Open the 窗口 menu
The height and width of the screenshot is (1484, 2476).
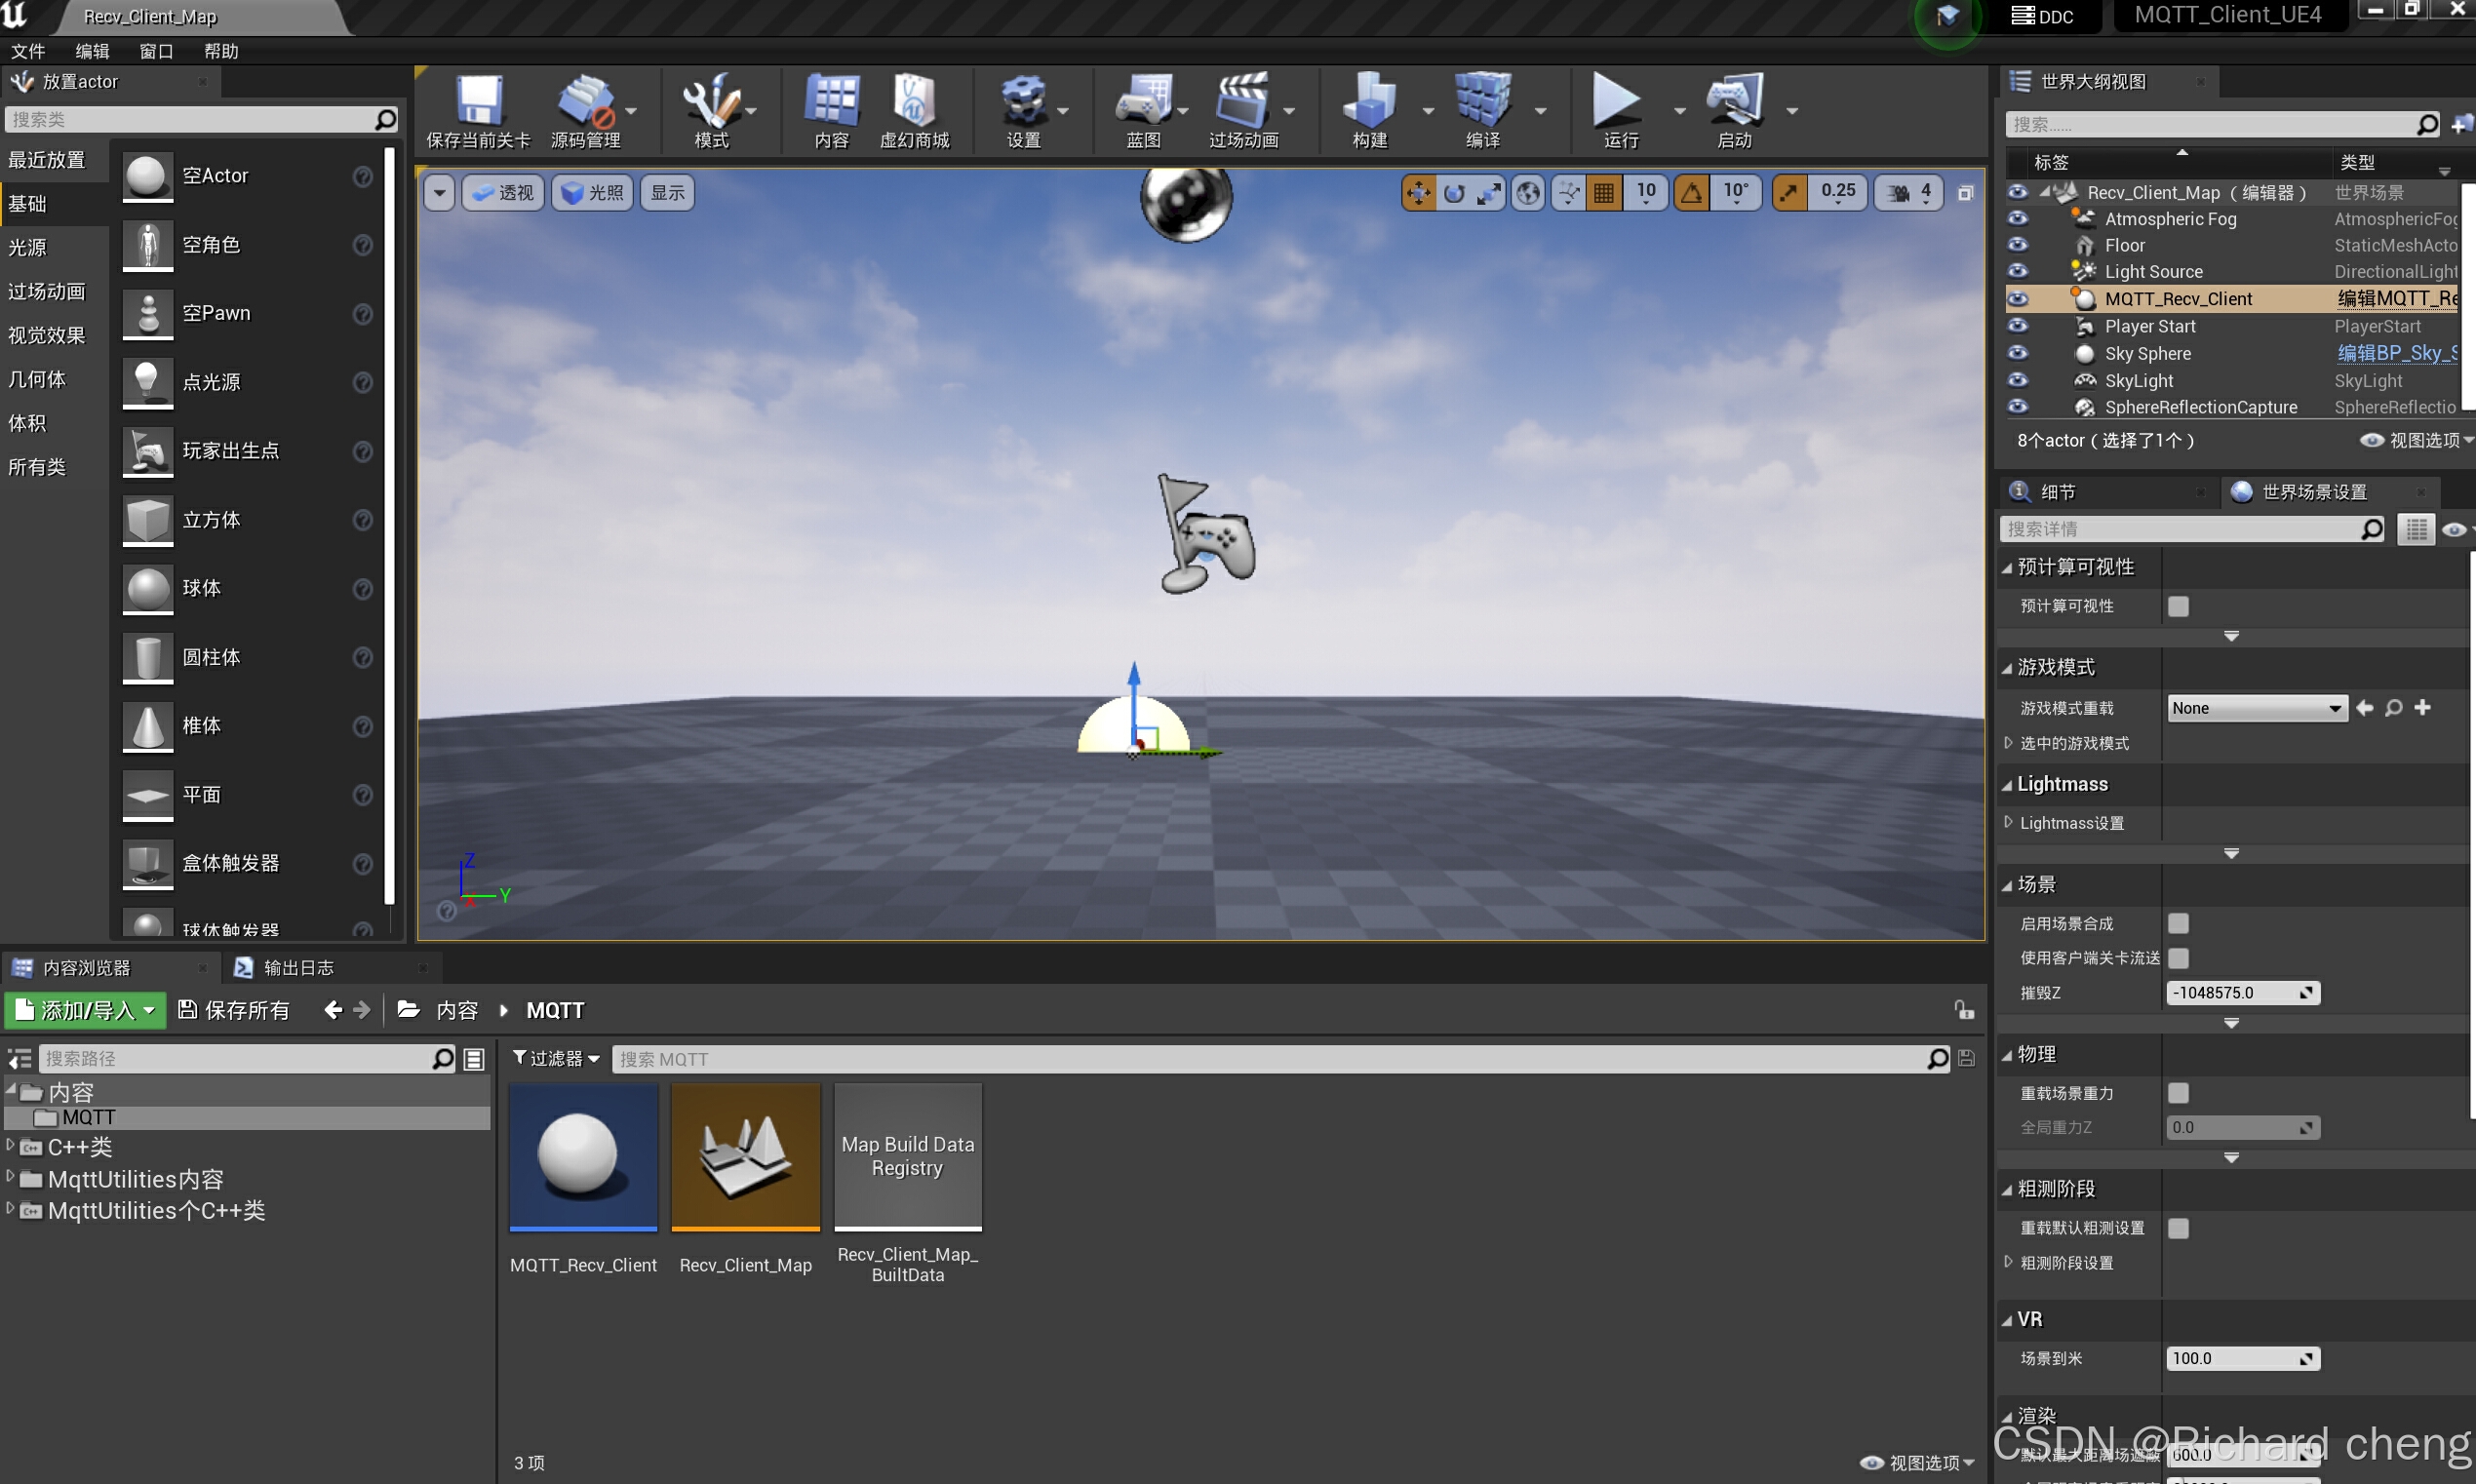pyautogui.click(x=156, y=51)
